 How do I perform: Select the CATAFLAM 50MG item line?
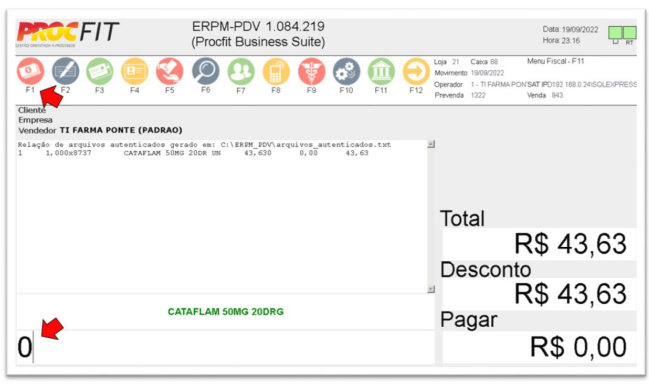coord(193,153)
